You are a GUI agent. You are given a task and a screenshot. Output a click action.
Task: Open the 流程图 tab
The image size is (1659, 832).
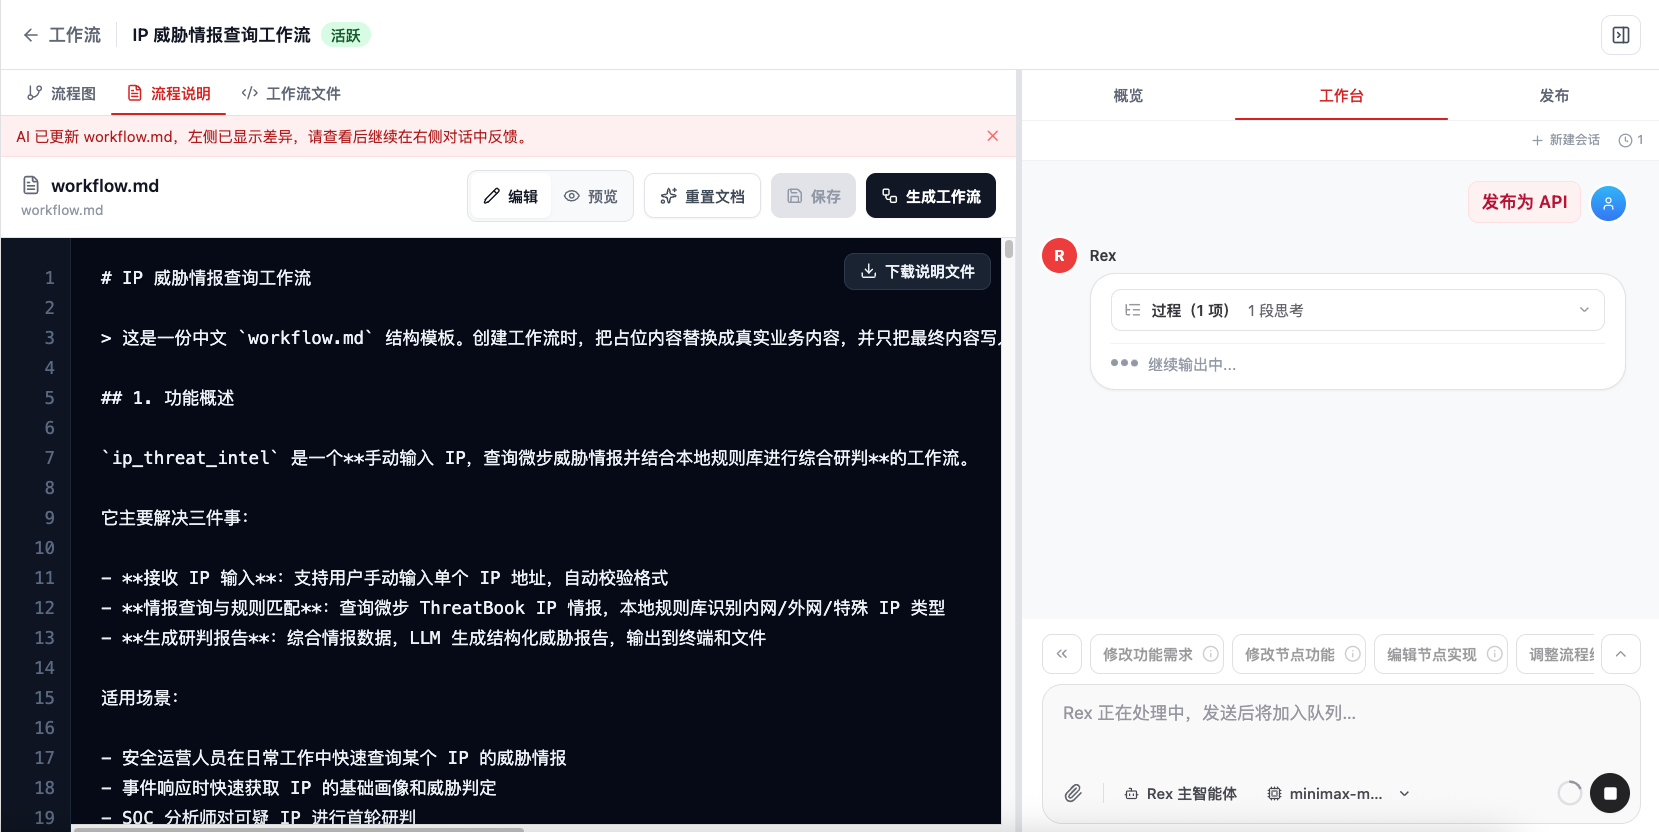(x=62, y=93)
